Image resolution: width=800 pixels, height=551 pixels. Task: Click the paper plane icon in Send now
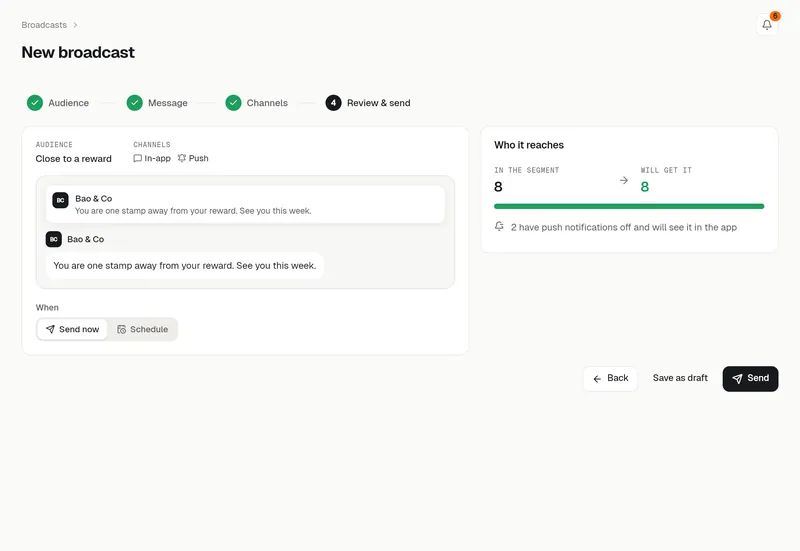pos(50,329)
